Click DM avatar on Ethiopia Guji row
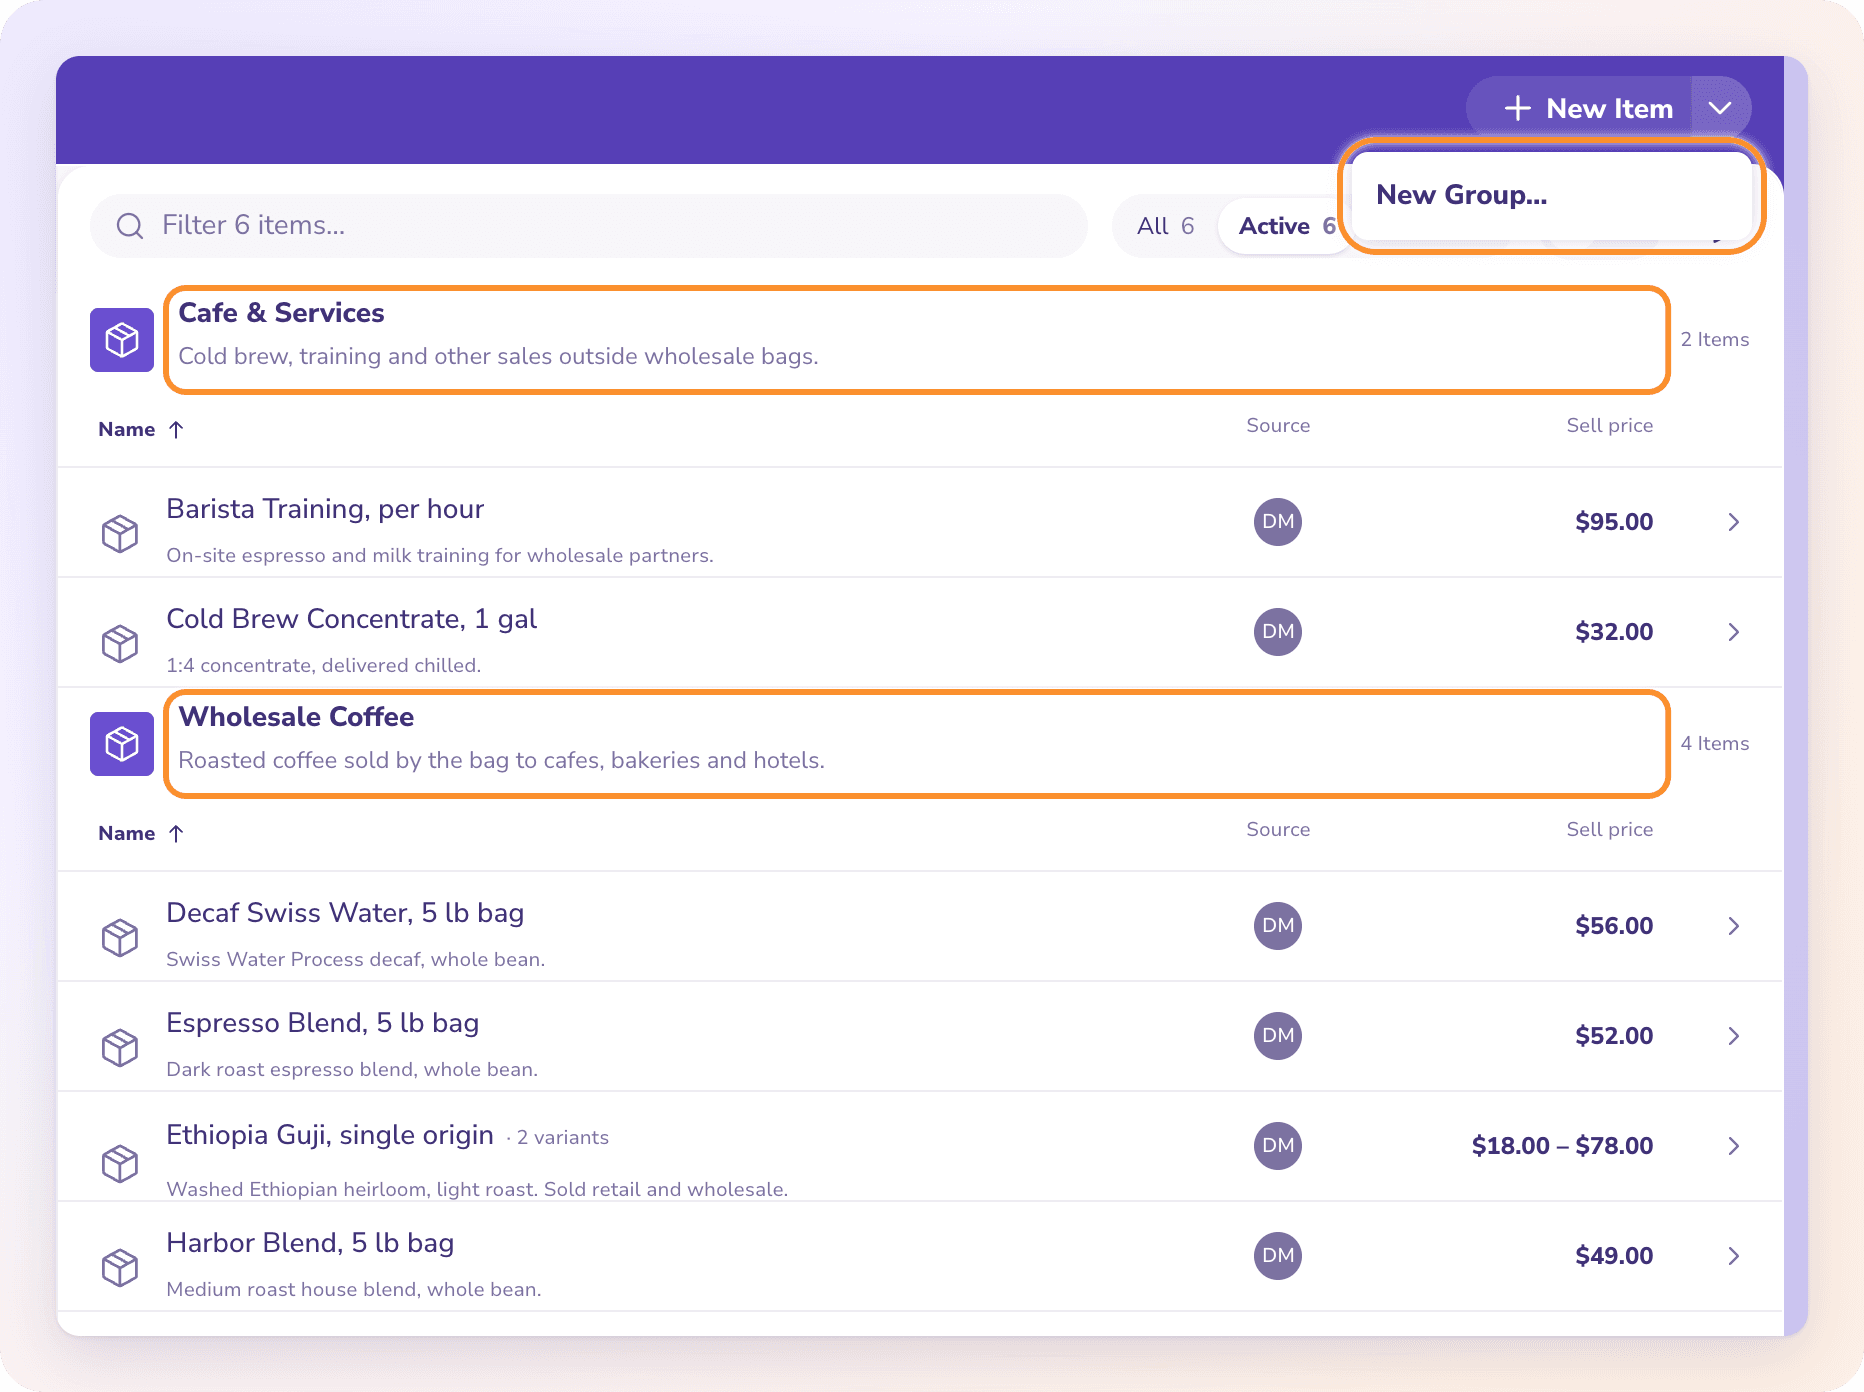The image size is (1864, 1392). (x=1278, y=1146)
